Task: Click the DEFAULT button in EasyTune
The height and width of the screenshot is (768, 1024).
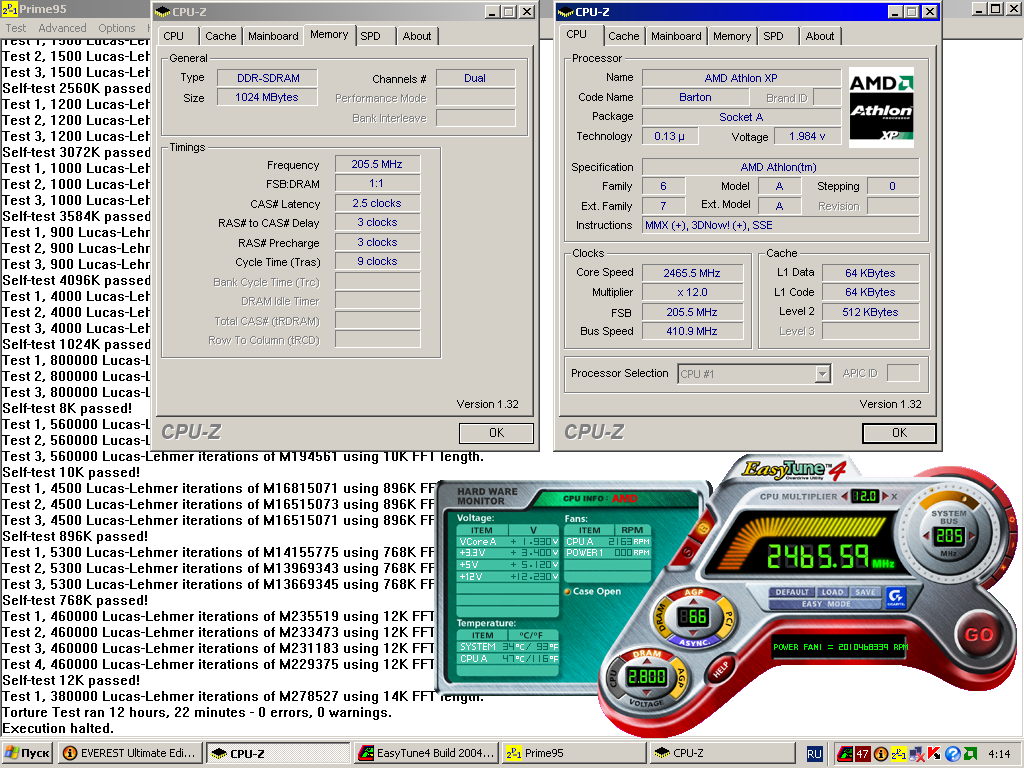Action: tap(792, 592)
